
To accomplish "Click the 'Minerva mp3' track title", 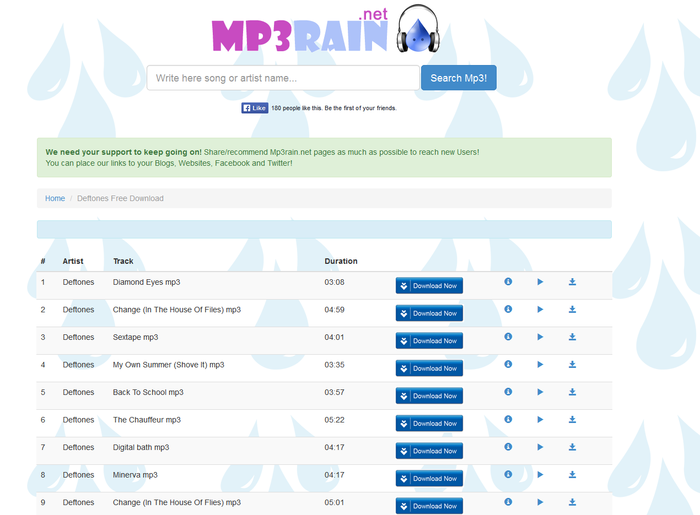I will pos(135,475).
